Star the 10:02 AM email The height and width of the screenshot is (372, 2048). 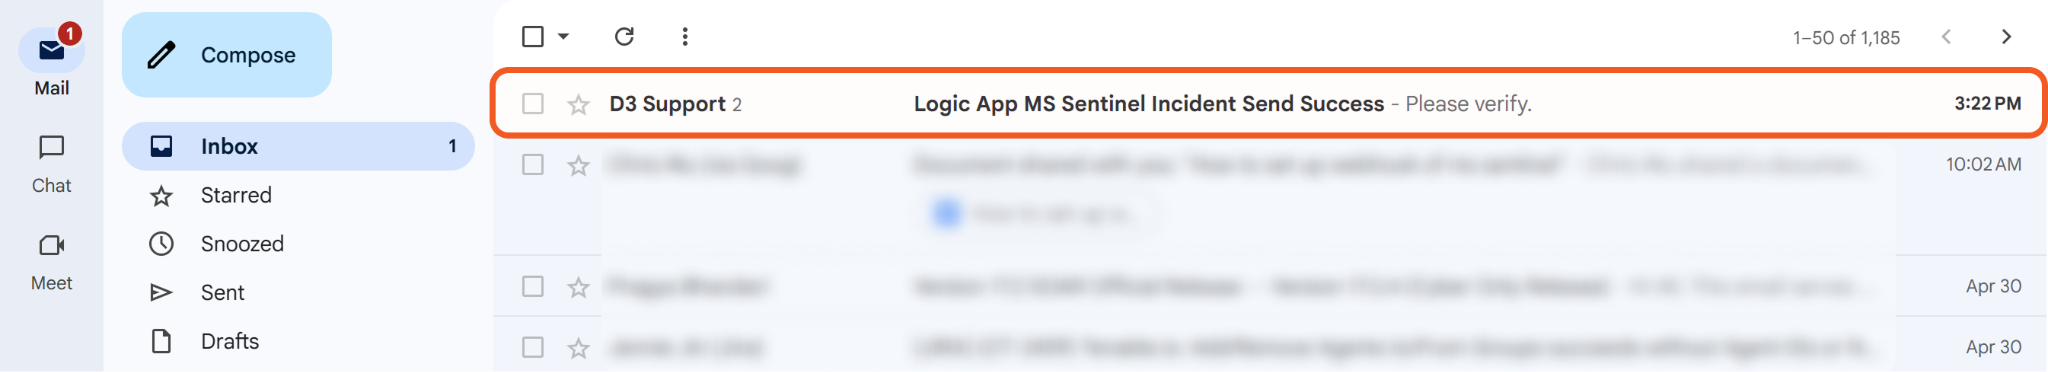click(578, 165)
